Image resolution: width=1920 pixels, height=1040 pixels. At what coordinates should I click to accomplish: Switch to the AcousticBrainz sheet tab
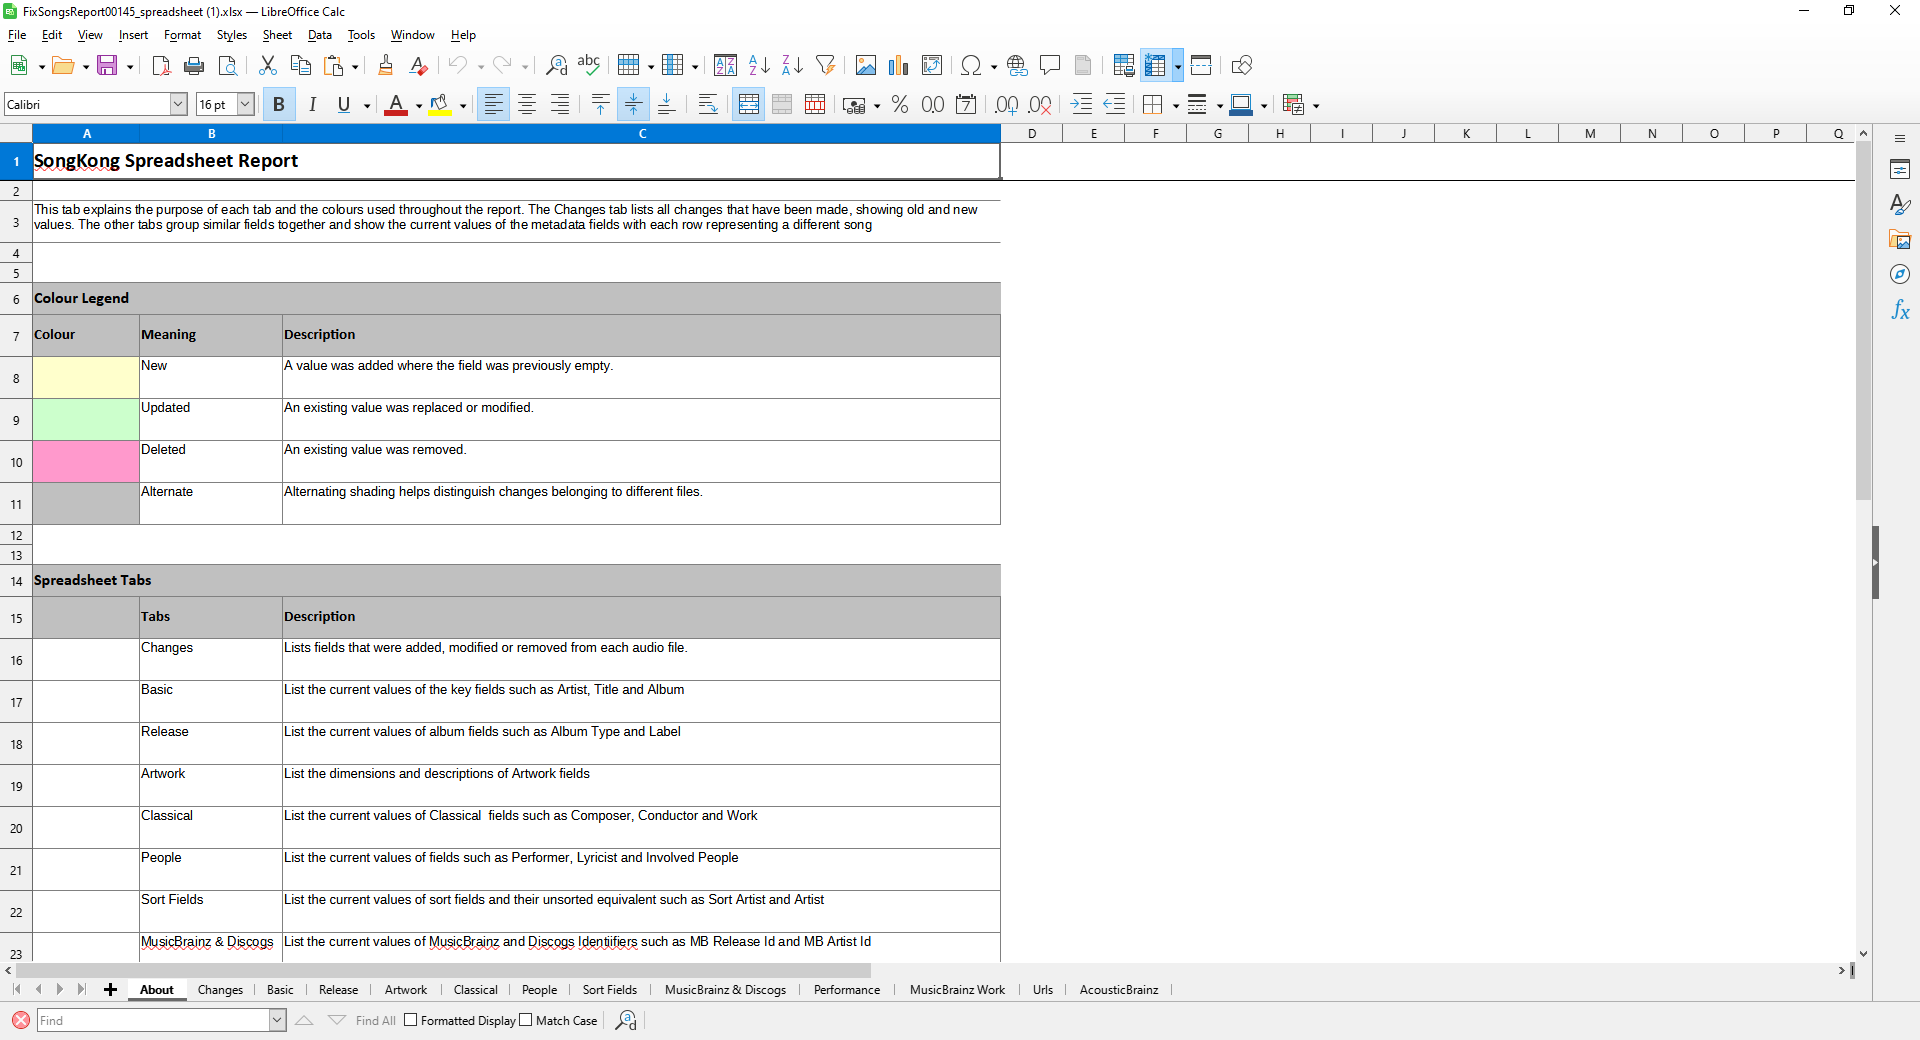[1118, 990]
